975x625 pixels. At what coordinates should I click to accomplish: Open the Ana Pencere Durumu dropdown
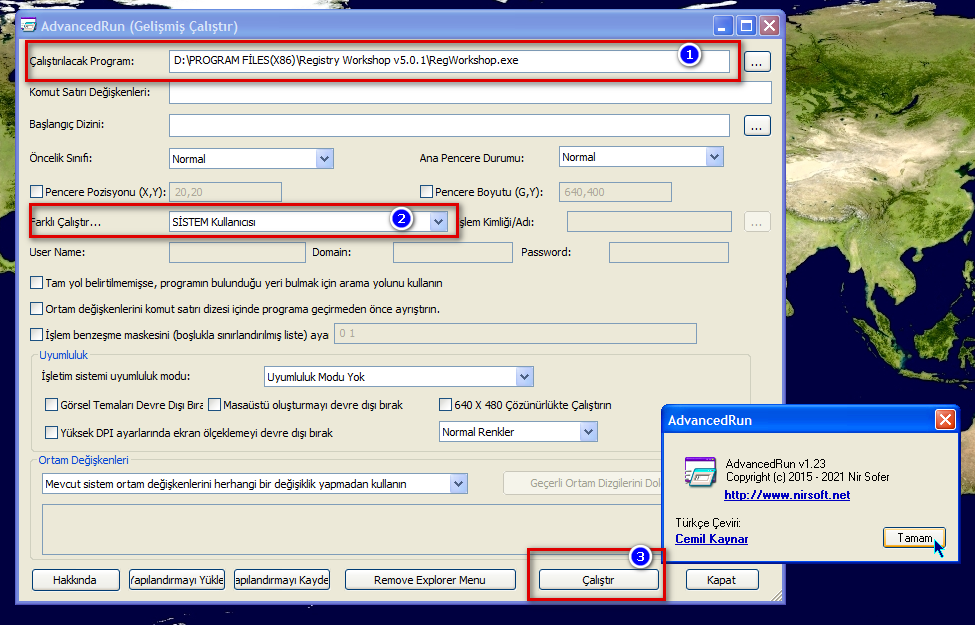click(714, 157)
